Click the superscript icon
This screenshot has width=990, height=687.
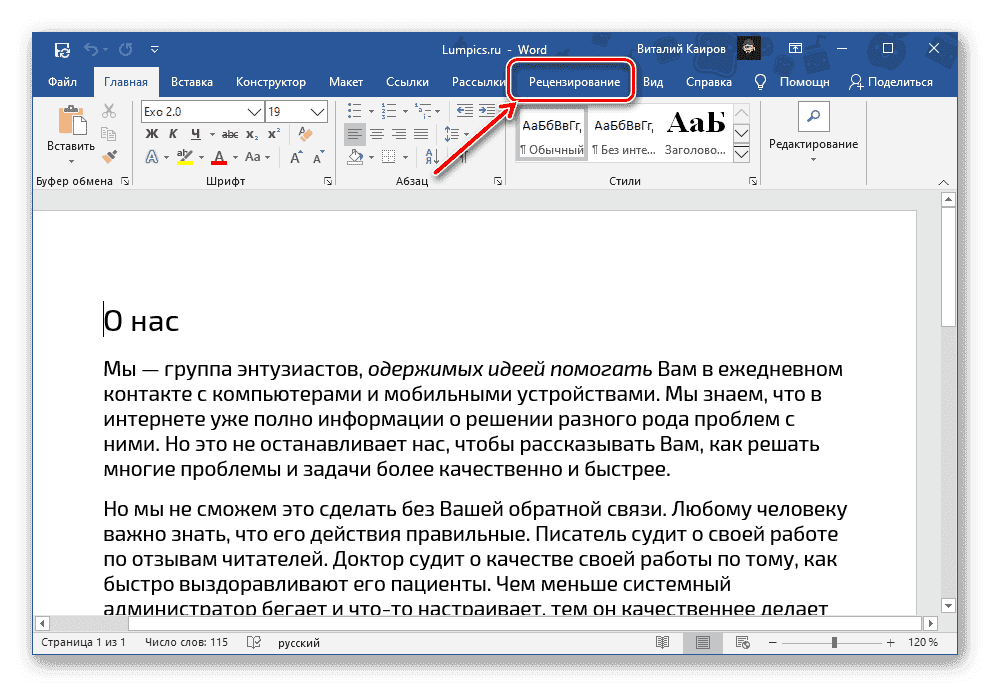272,132
